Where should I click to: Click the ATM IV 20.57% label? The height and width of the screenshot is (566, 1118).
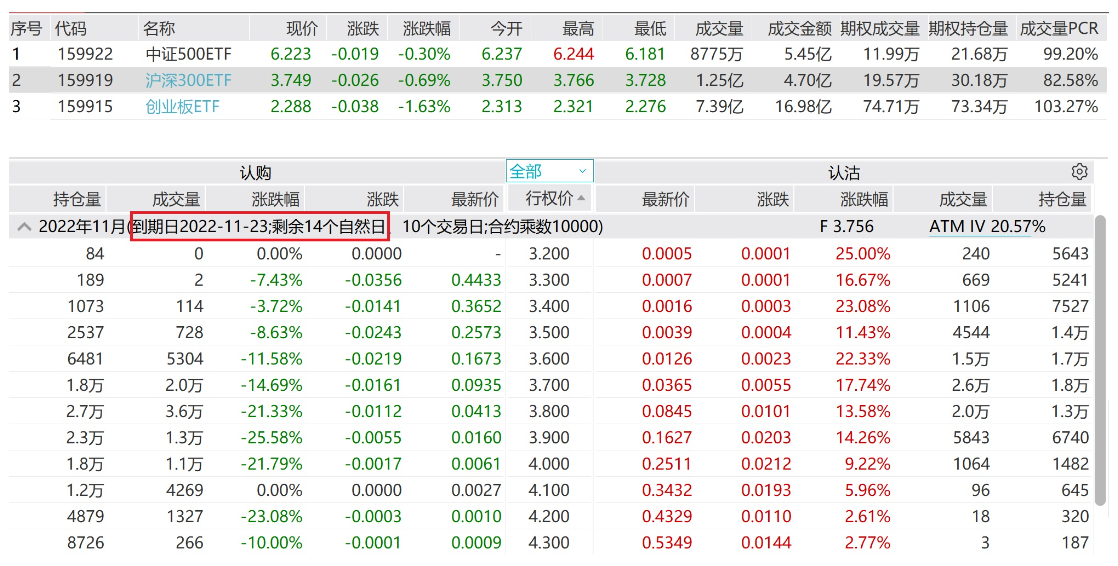(x=987, y=227)
